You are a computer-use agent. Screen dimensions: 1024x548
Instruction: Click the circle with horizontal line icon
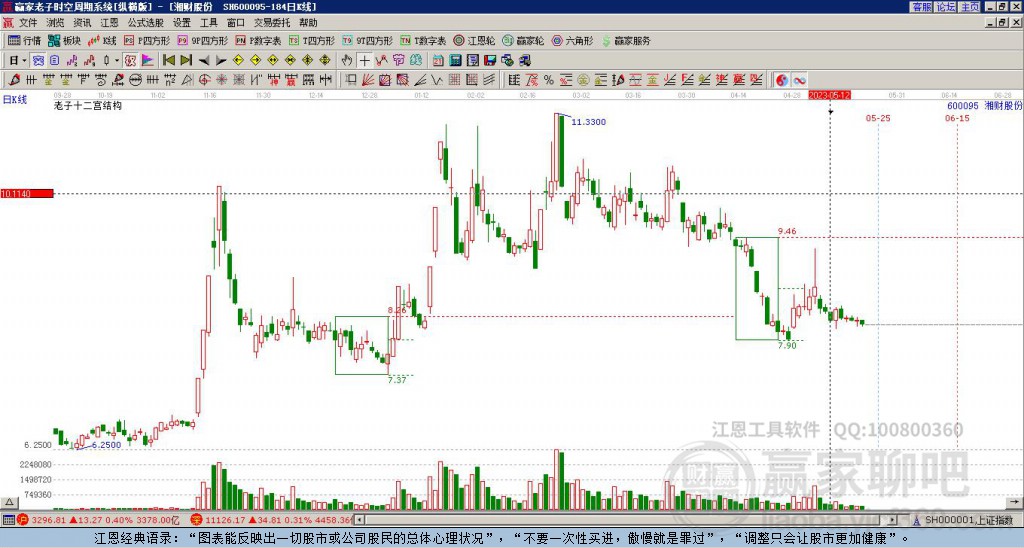[135, 80]
